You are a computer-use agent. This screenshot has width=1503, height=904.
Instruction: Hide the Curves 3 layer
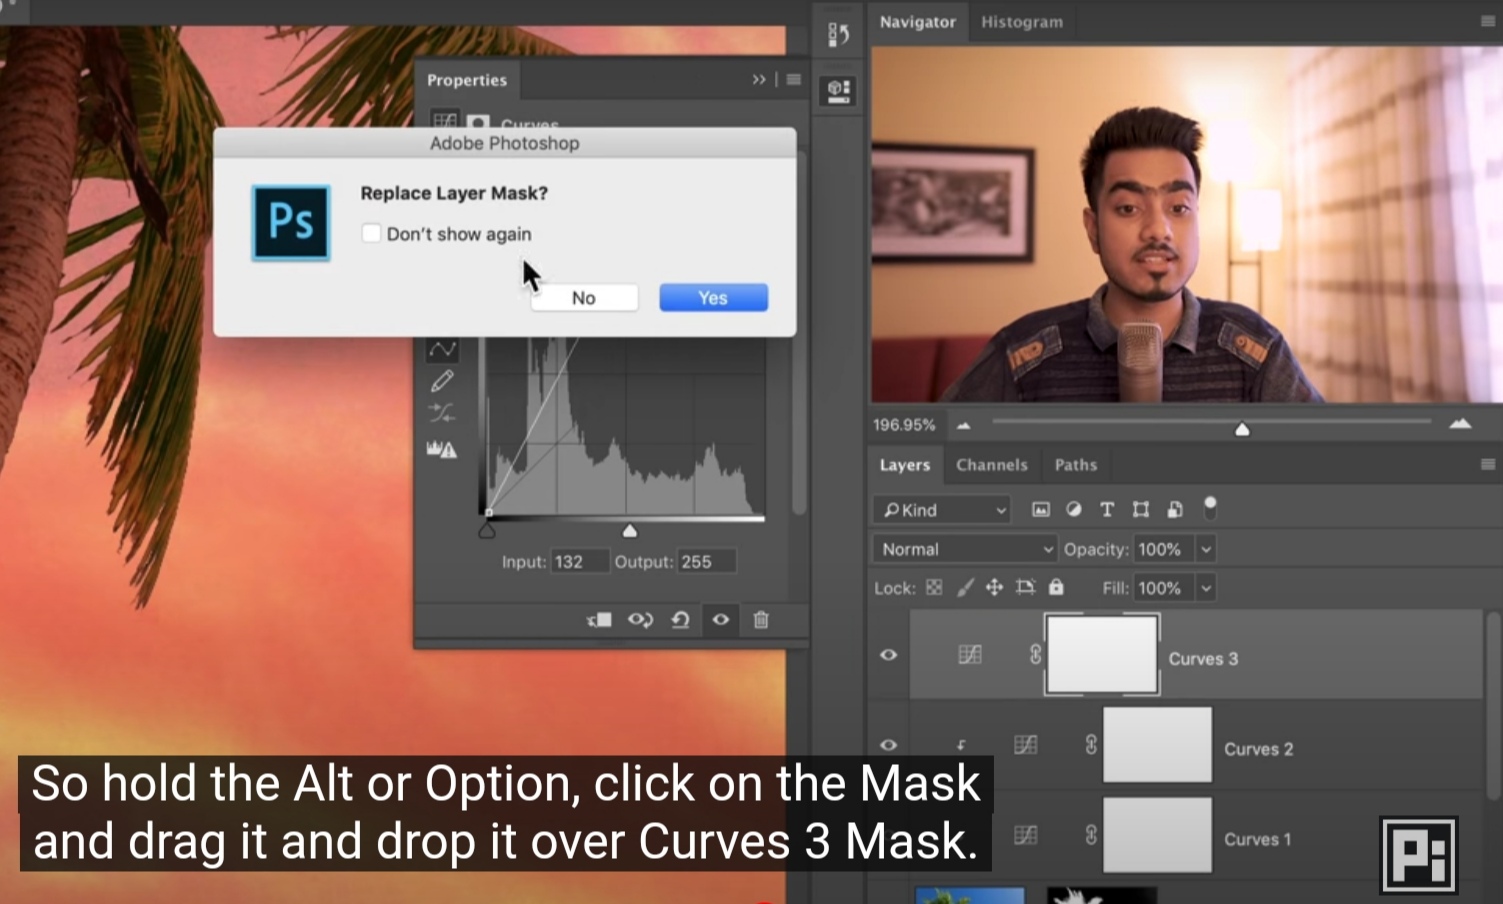[888, 654]
